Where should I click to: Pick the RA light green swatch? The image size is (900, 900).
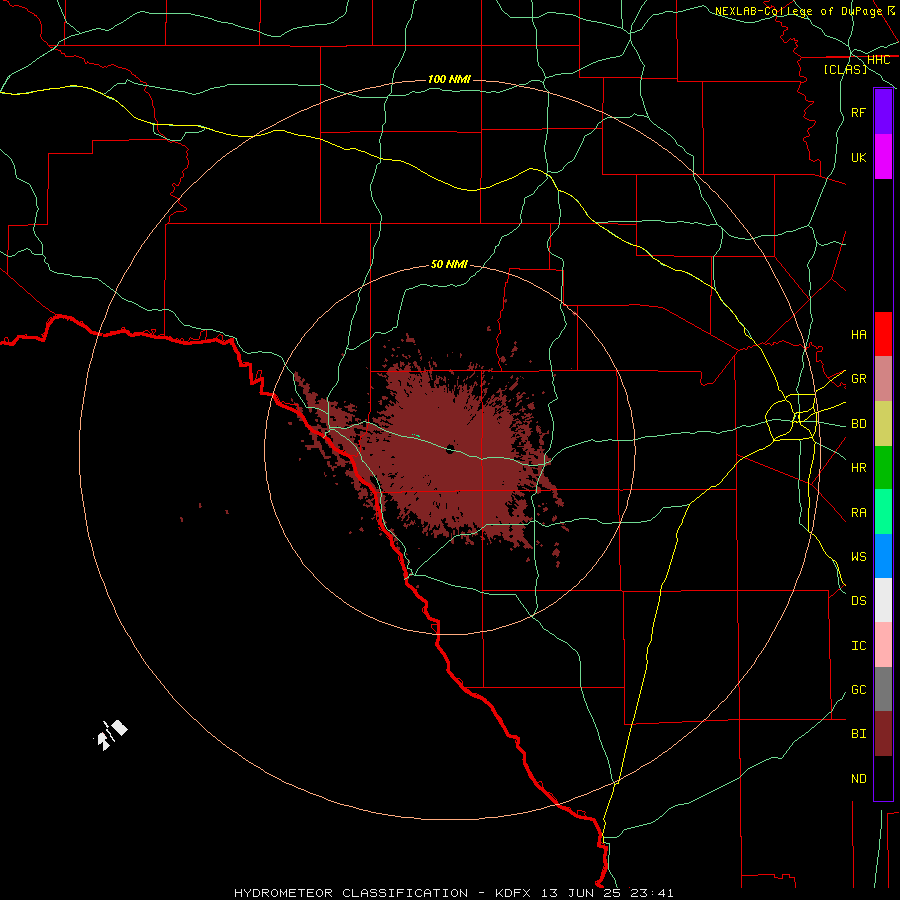[883, 512]
